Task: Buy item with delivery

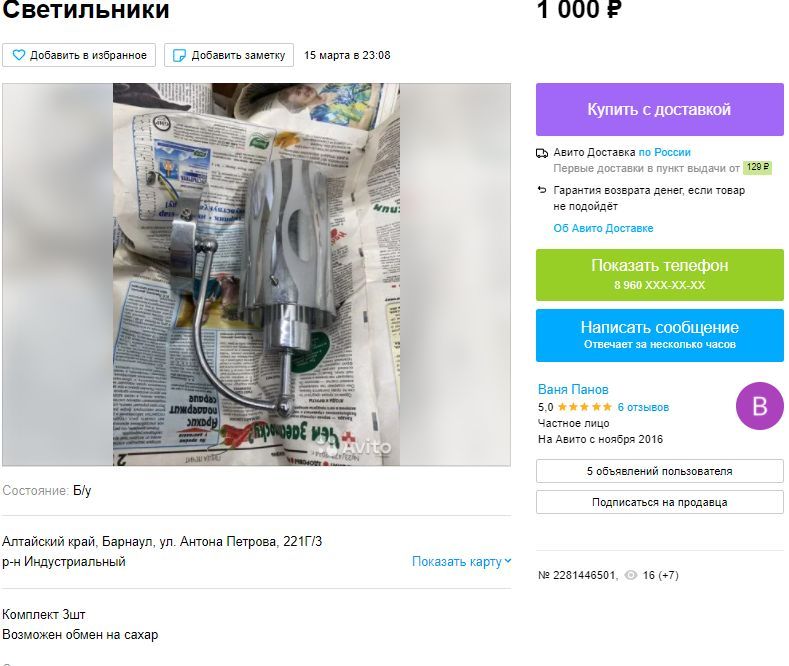Action: pos(660,109)
